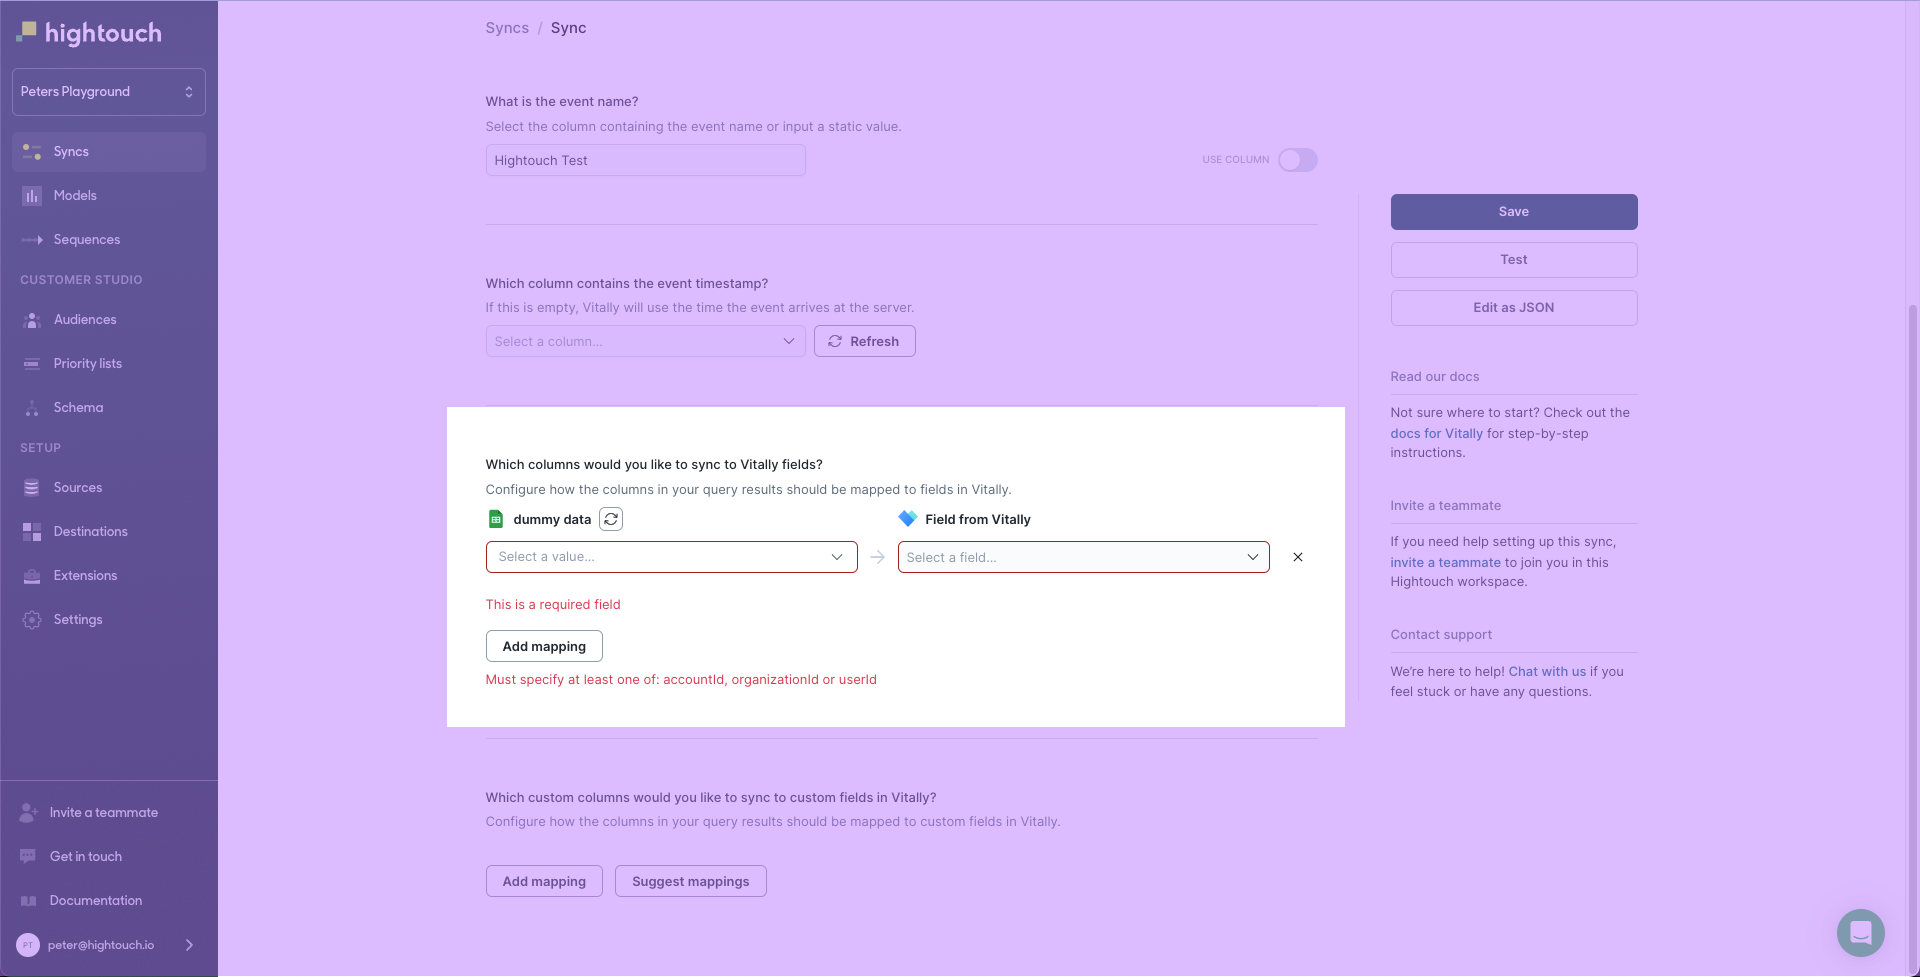This screenshot has width=1920, height=977.
Task: Go to Sources in sidebar
Action: 109,488
